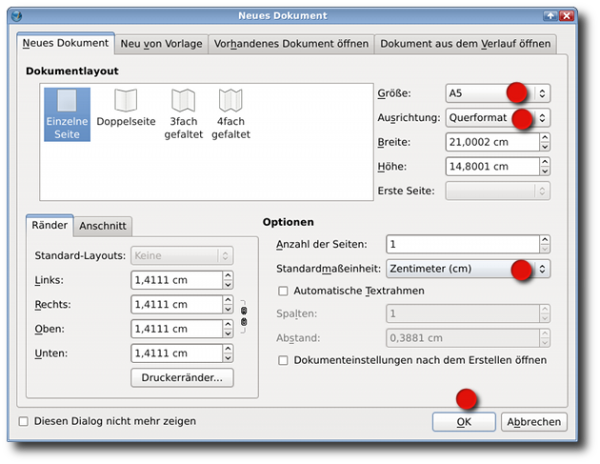Tick Diesen Dialog nicht mehr zeigen
Image resolution: width=600 pixels, height=464 pixels.
tap(24, 421)
